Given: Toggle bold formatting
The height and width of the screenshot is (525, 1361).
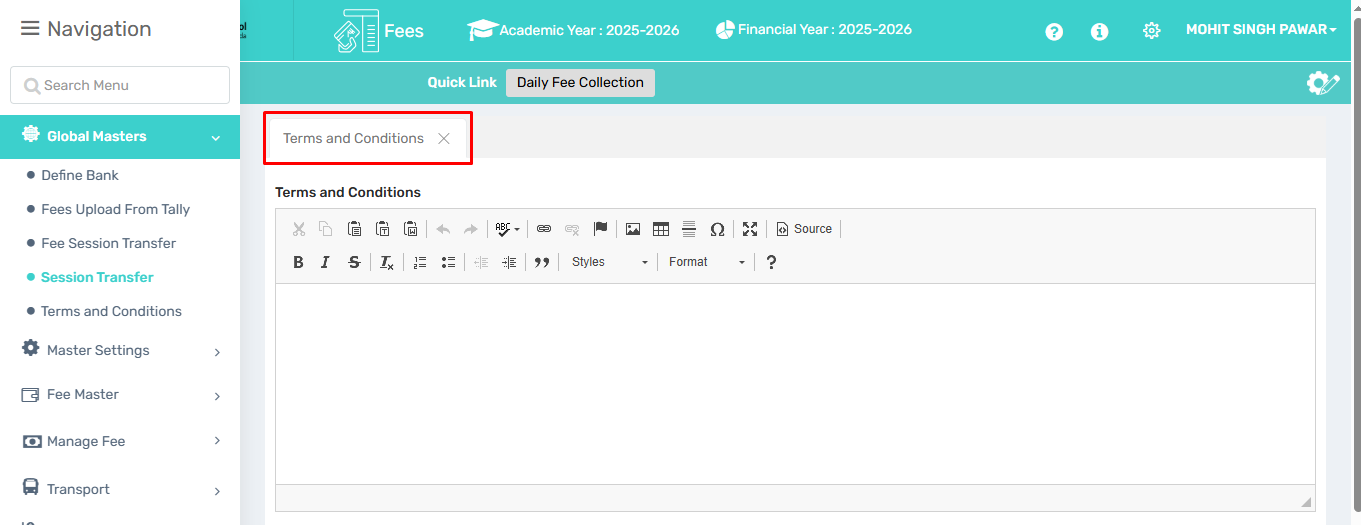Looking at the screenshot, I should (x=298, y=262).
